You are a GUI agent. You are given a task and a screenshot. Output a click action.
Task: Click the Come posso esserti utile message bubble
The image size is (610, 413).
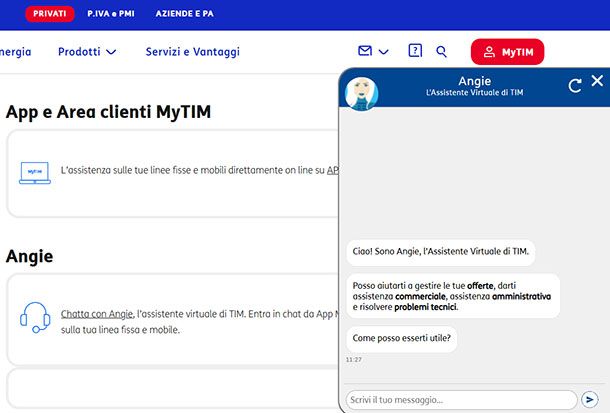tap(402, 339)
